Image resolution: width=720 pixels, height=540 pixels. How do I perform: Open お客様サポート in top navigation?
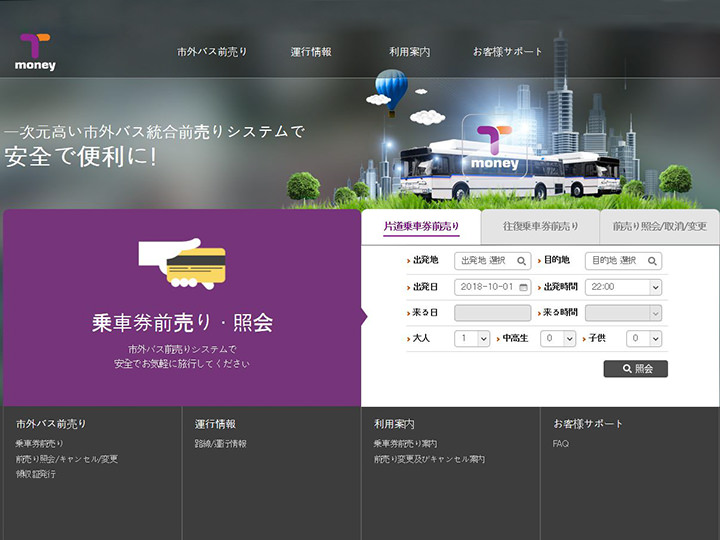(x=507, y=52)
